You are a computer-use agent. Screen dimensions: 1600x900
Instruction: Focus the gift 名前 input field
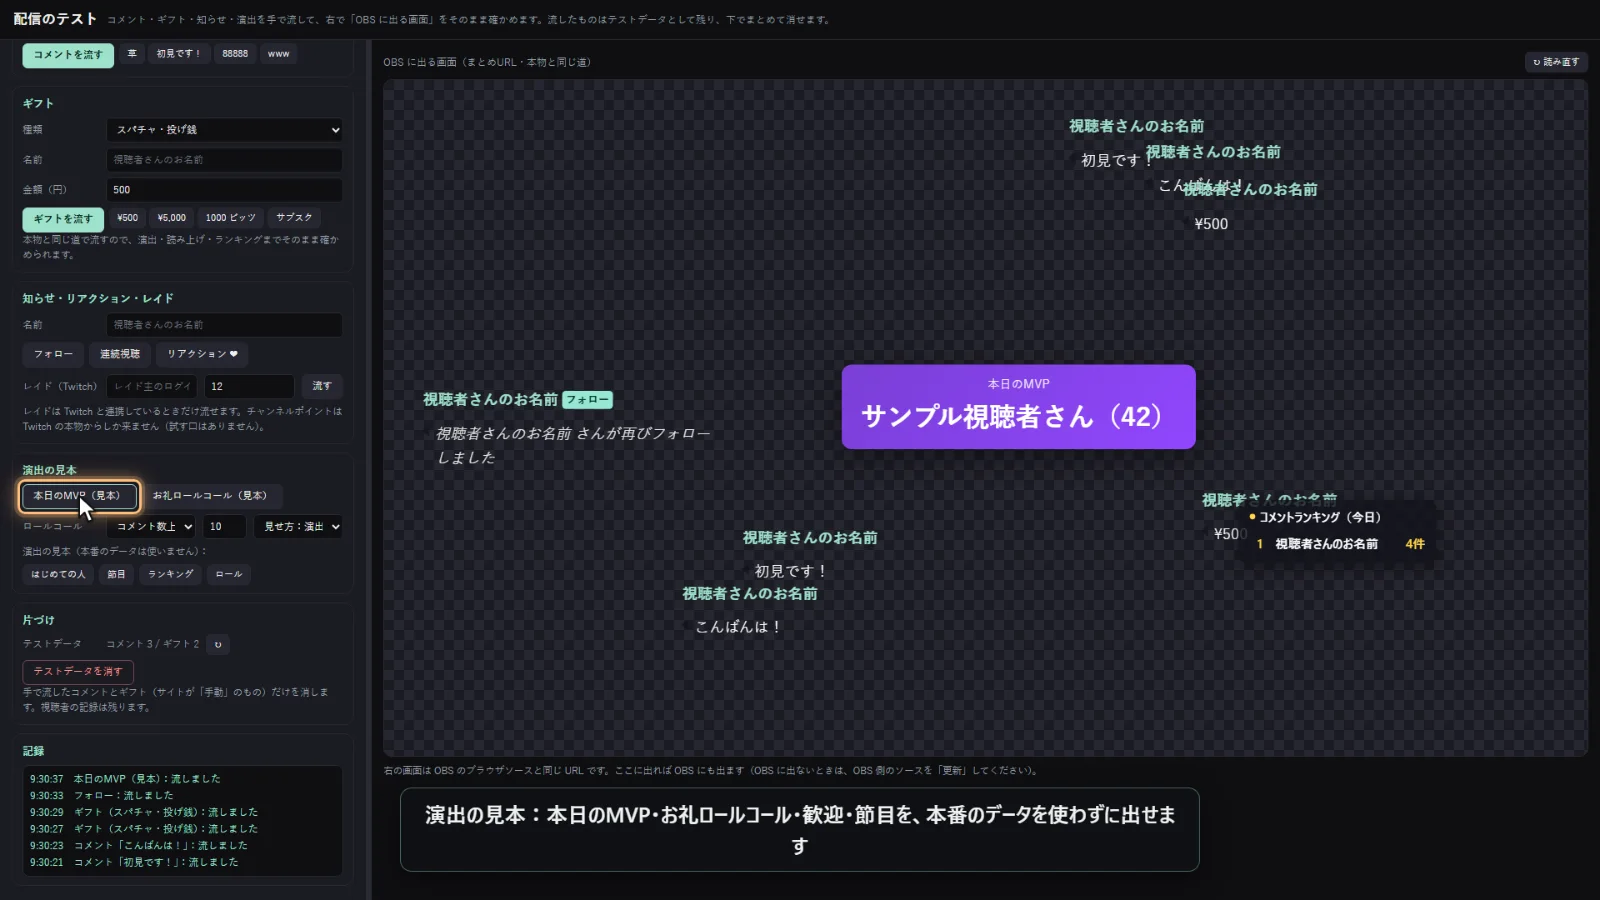[224, 160]
